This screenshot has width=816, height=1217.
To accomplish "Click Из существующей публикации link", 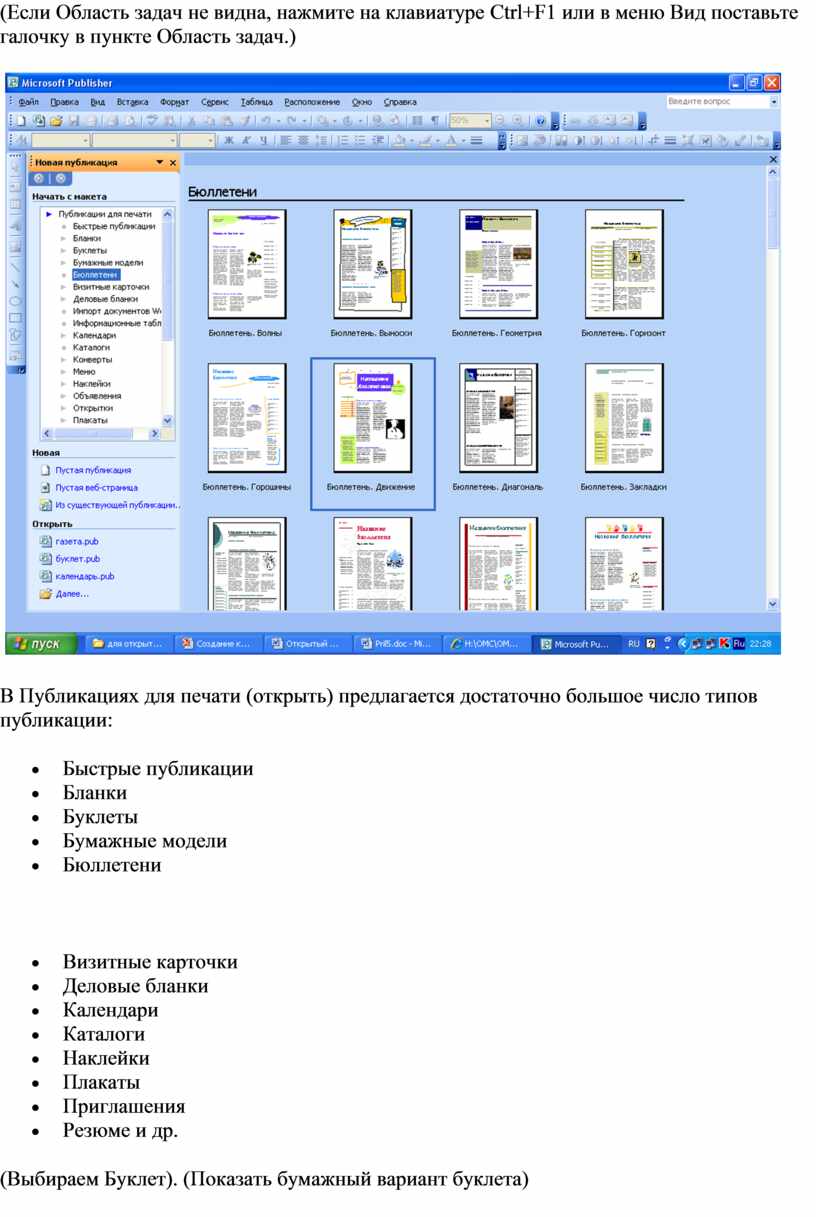I will click(x=117, y=506).
